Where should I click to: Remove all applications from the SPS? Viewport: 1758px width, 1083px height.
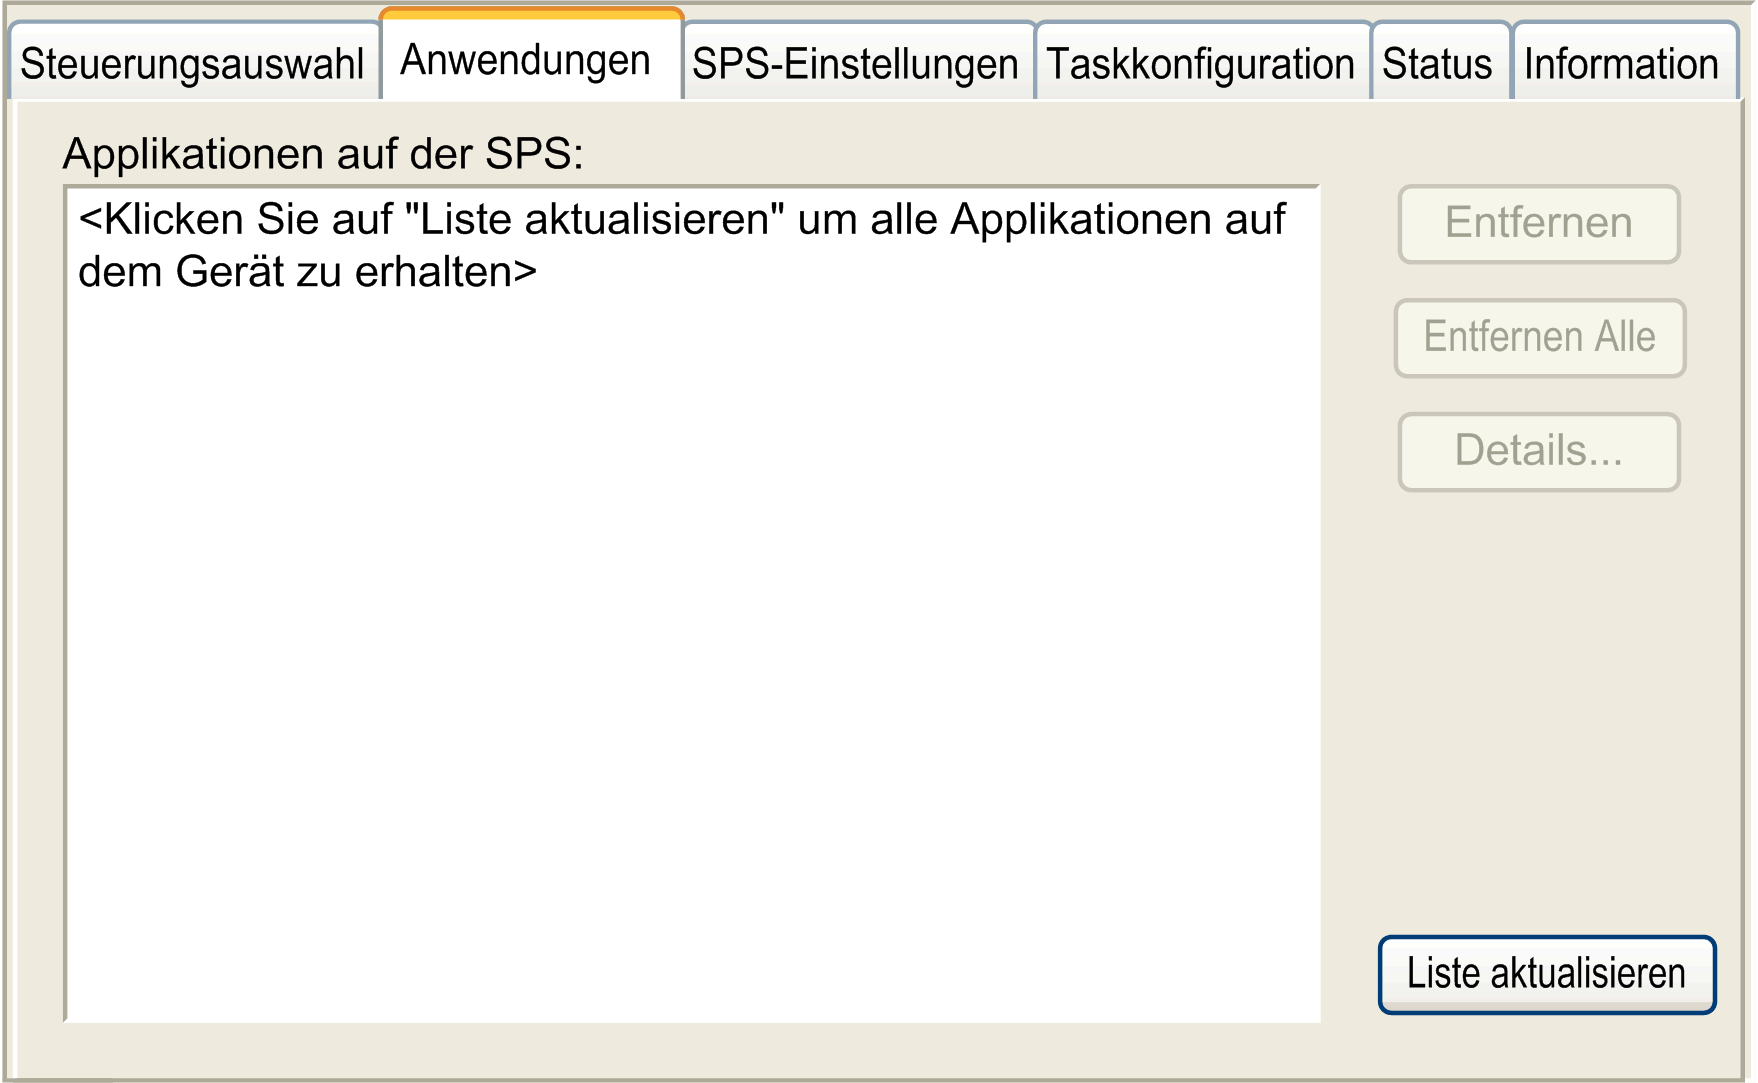(x=1539, y=338)
